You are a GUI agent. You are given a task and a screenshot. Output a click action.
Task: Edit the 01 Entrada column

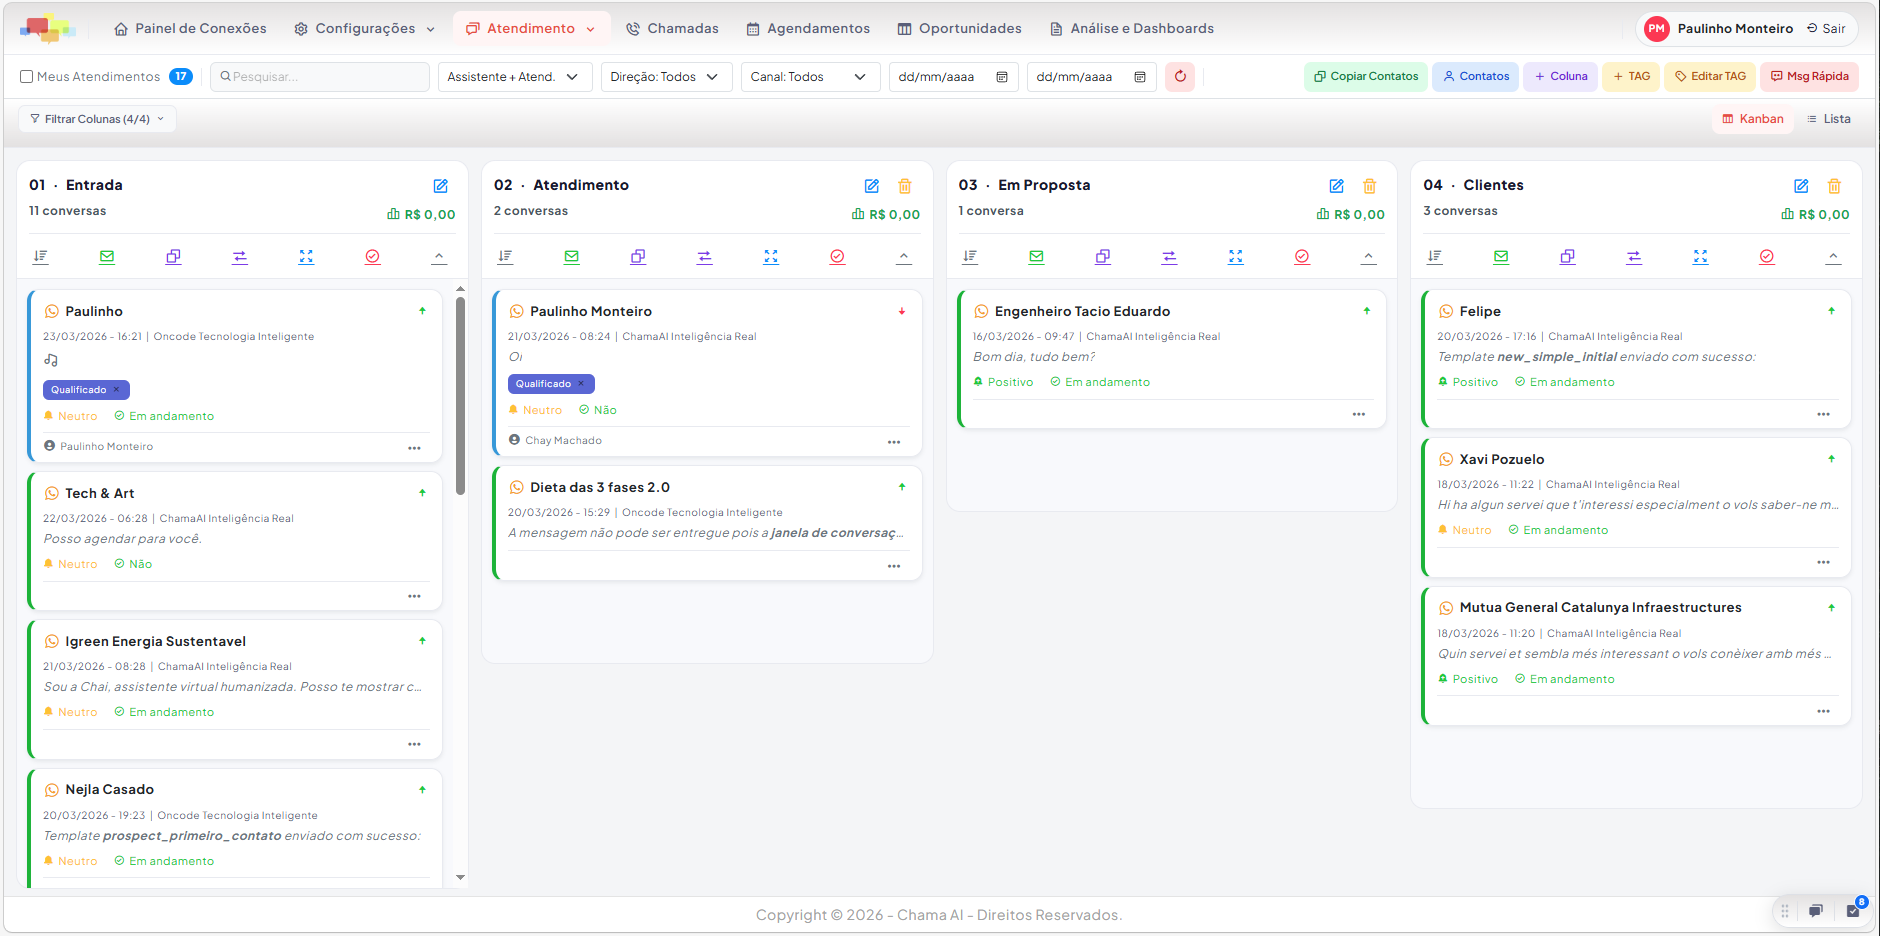pos(440,186)
